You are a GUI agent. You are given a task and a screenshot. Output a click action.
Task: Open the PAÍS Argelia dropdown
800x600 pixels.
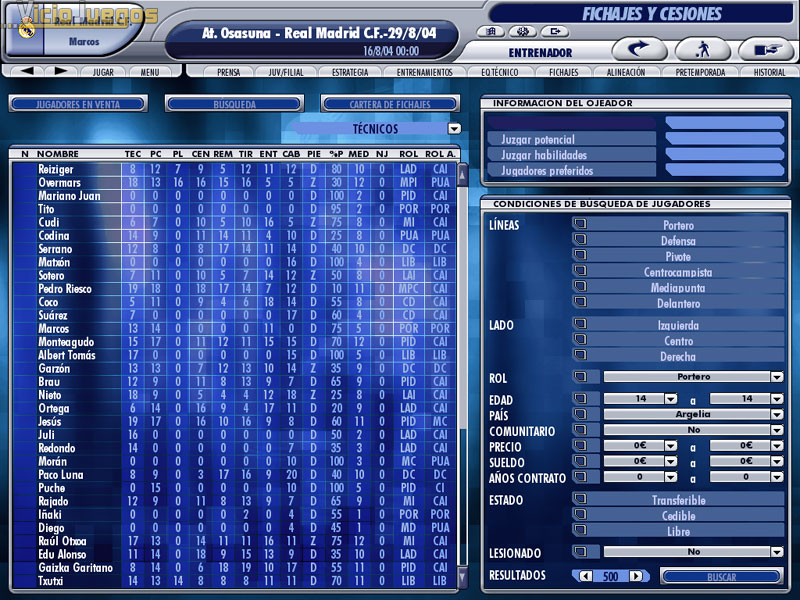777,414
